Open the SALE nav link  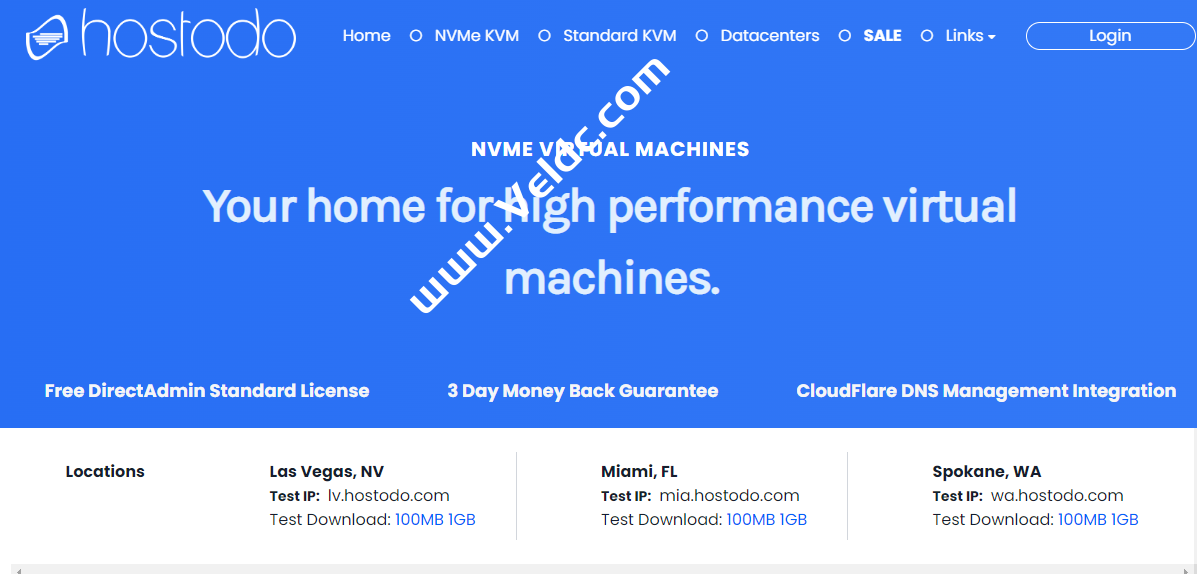(882, 36)
